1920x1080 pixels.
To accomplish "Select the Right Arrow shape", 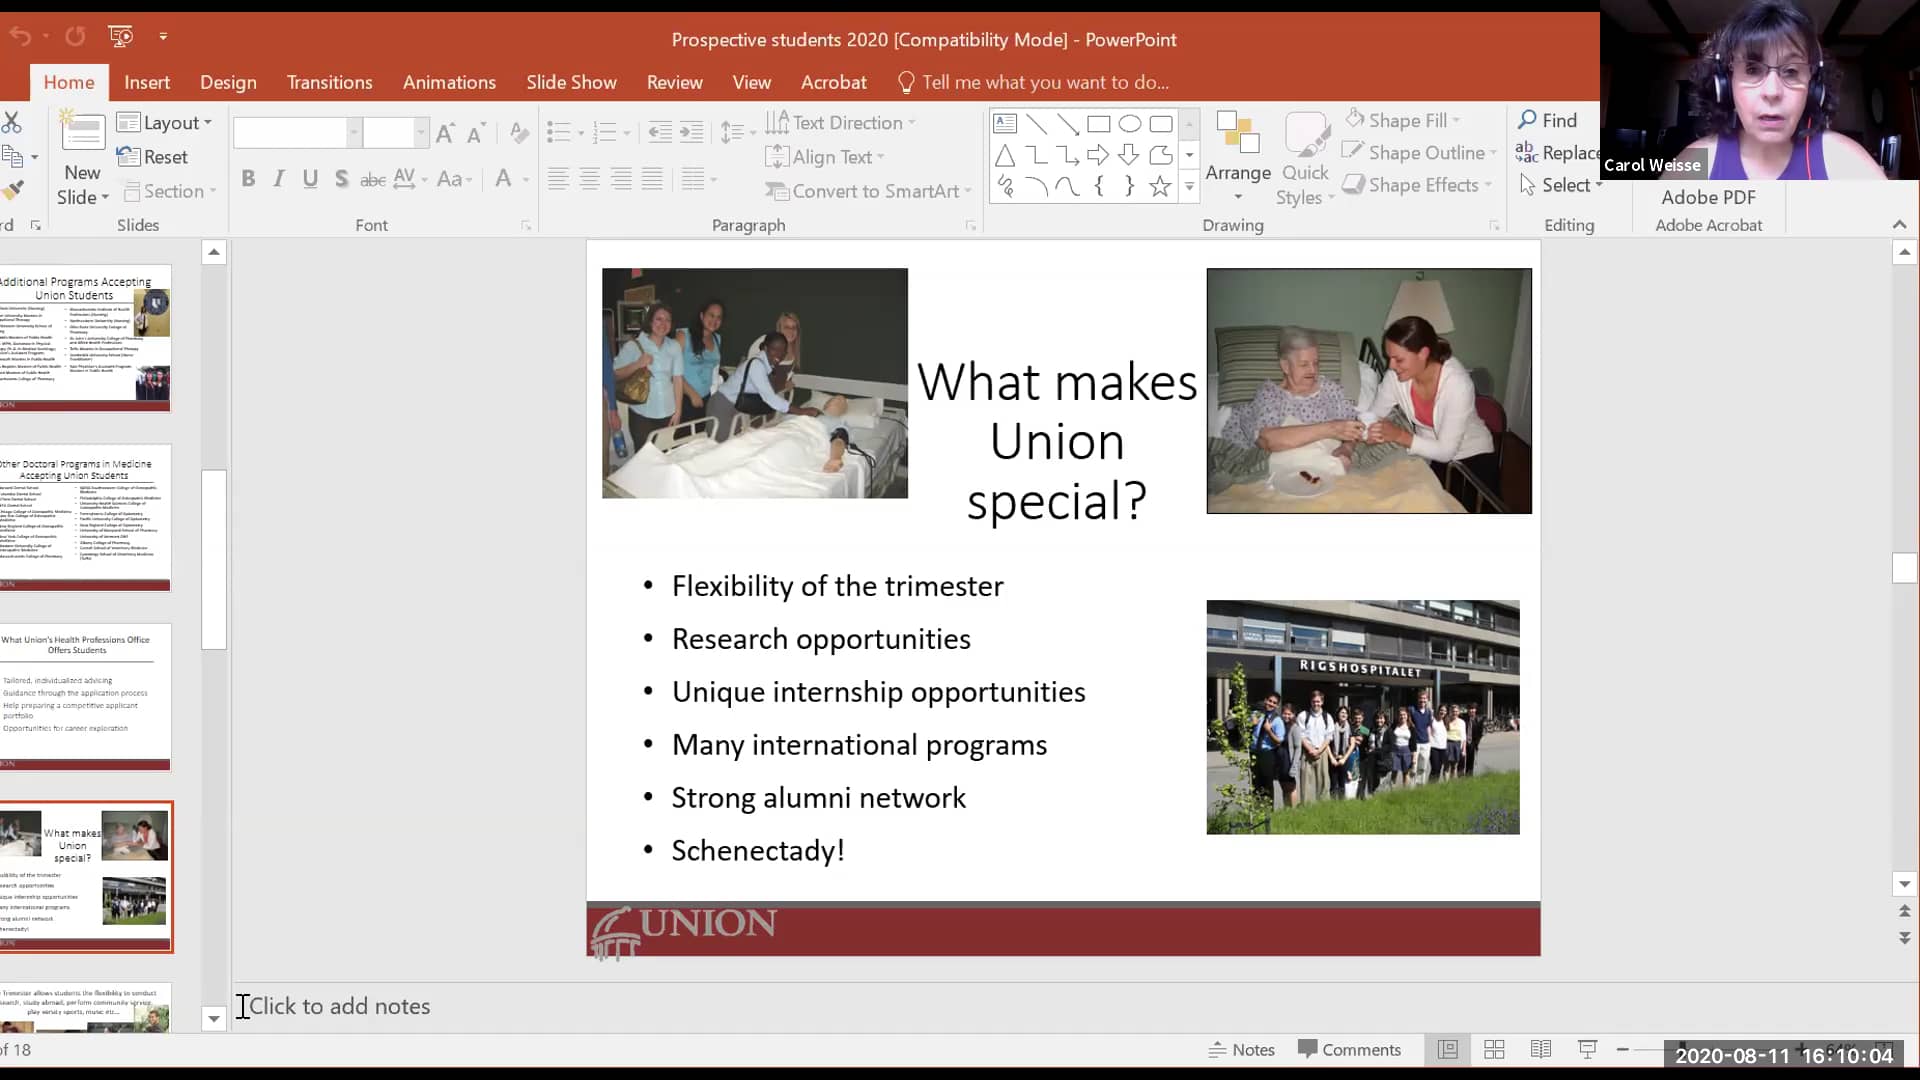I will [1098, 155].
